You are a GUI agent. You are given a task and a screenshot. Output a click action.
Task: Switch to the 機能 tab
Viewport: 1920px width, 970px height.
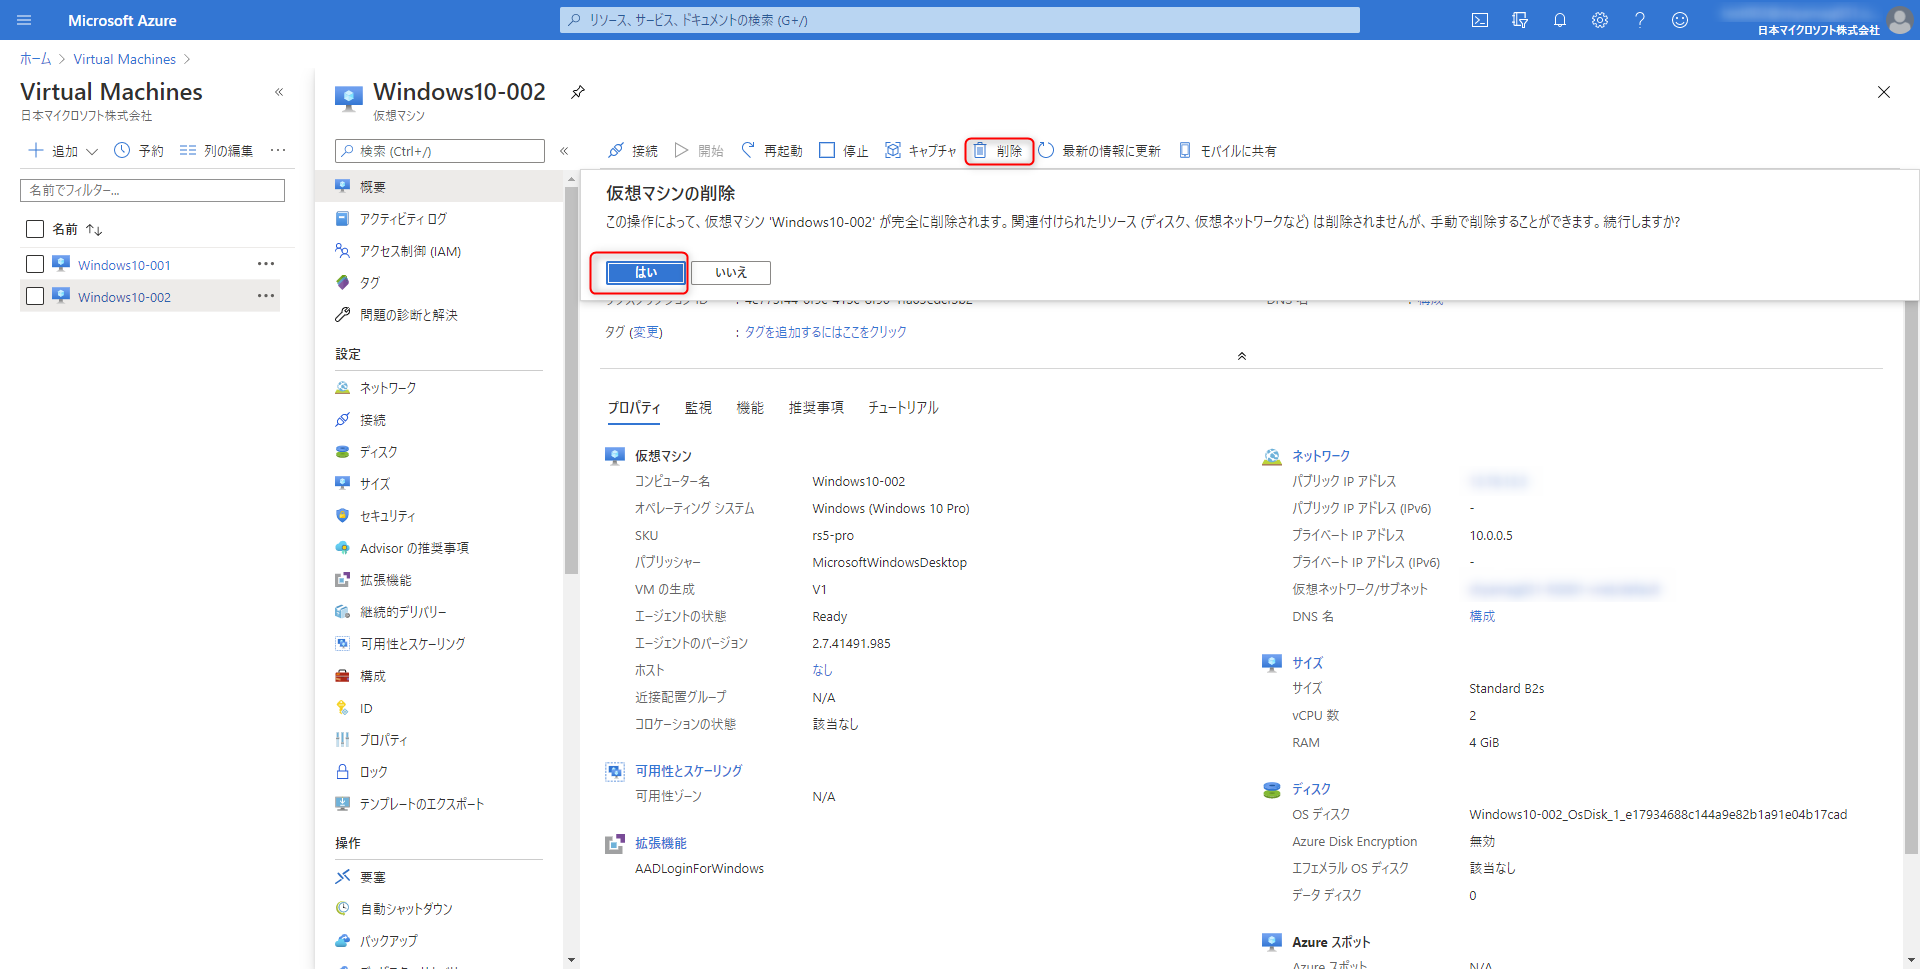750,408
